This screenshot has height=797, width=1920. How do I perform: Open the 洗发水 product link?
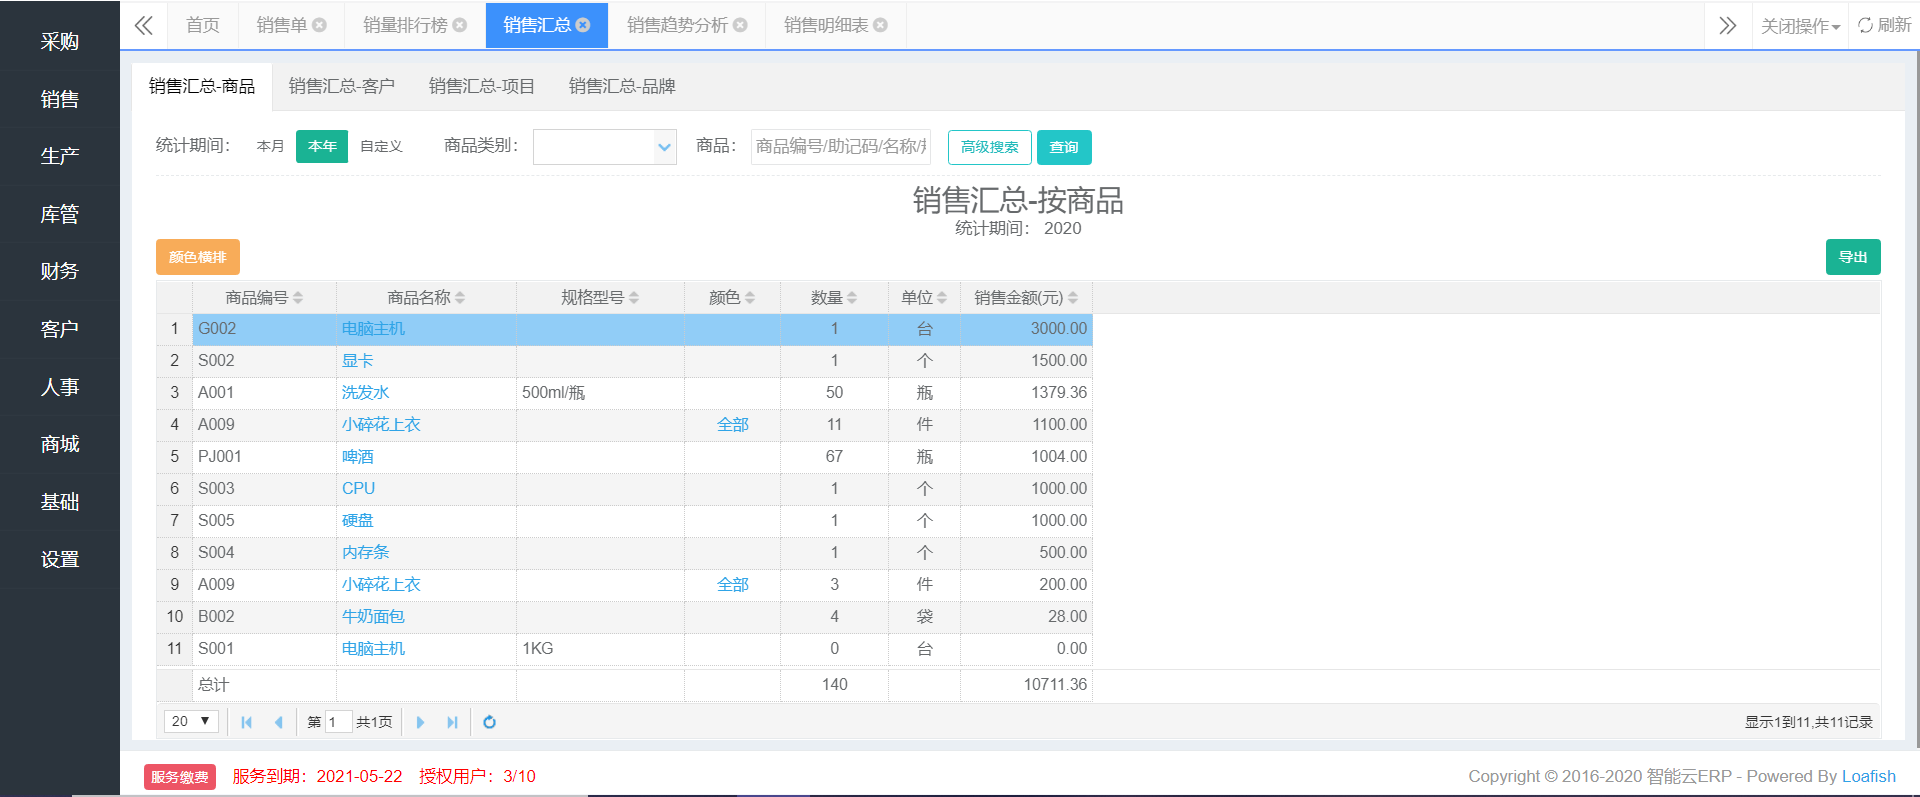365,393
